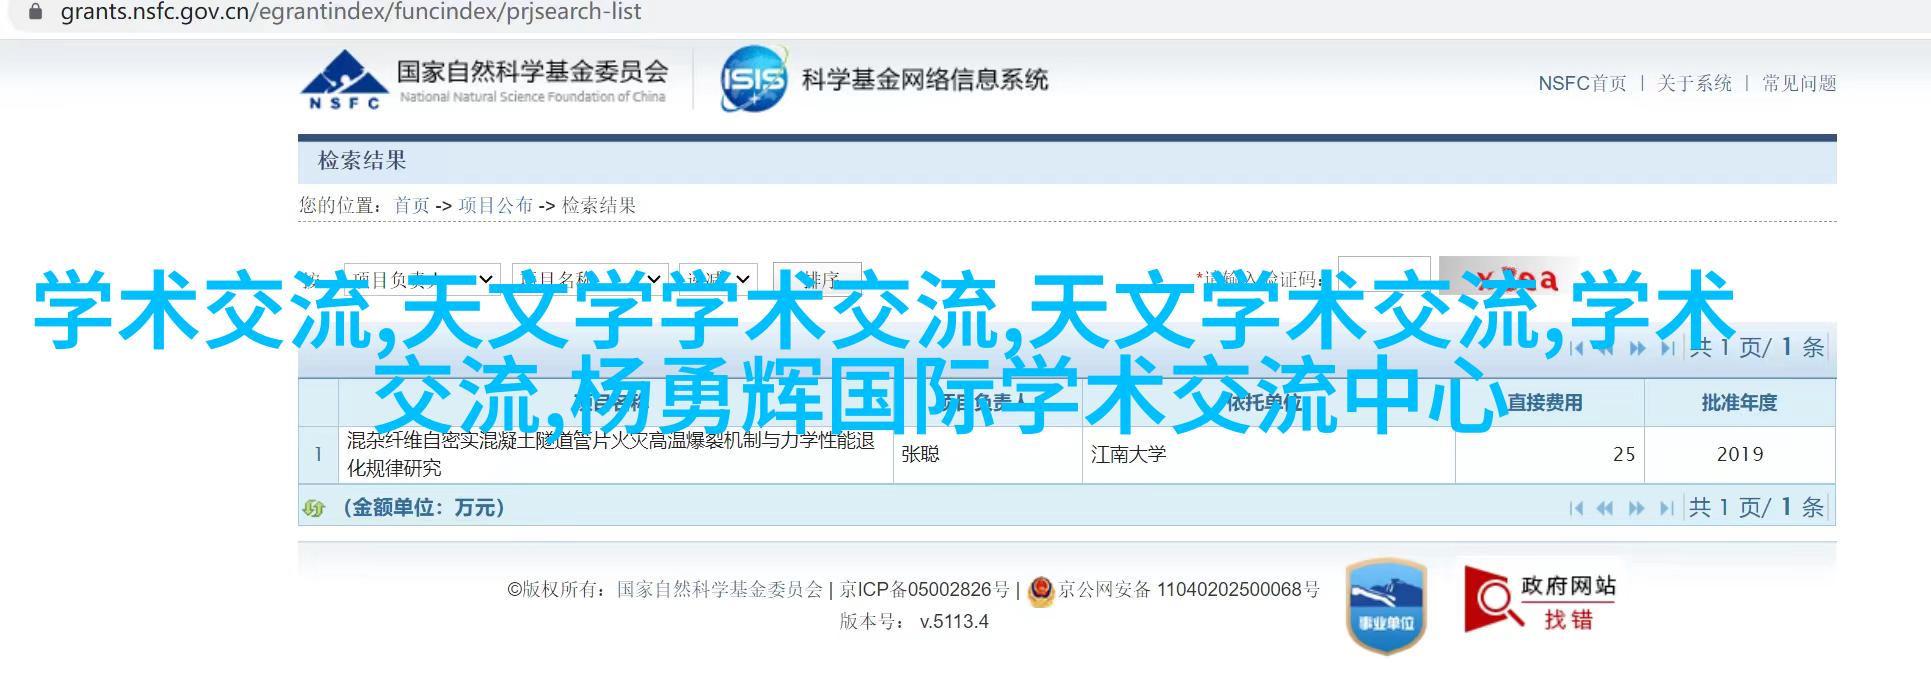Jump to last page in bottom pager
Screen dimensions: 1931x685
pyautogui.click(x=1666, y=509)
